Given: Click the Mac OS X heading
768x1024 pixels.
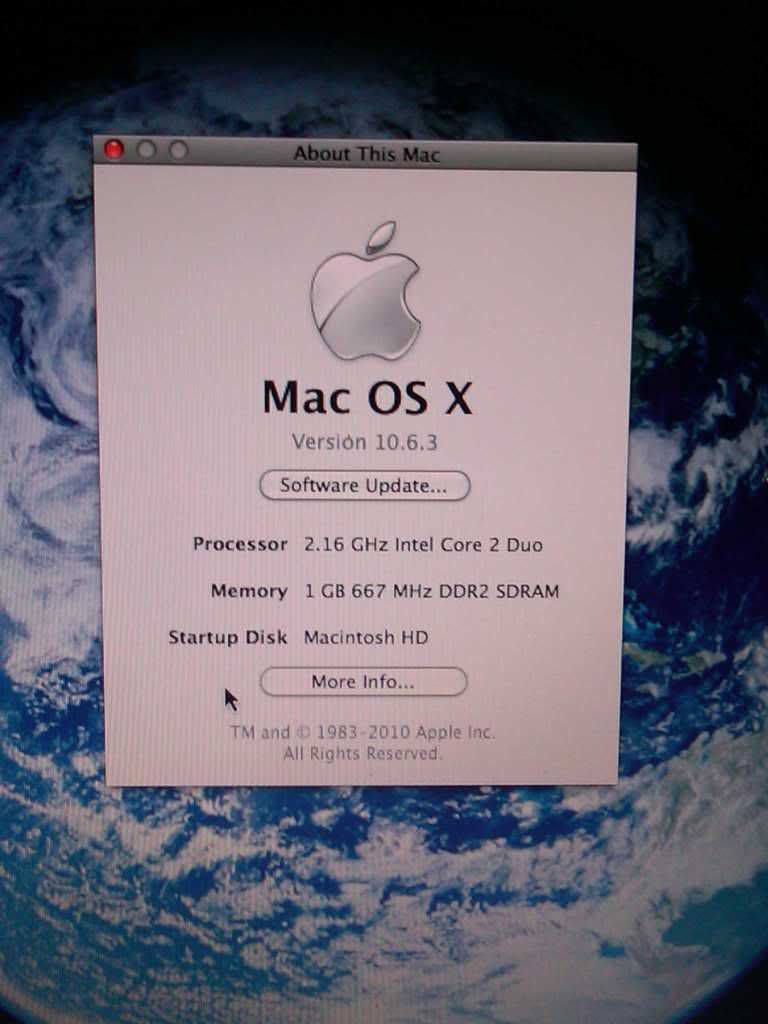Looking at the screenshot, I should tap(367, 397).
